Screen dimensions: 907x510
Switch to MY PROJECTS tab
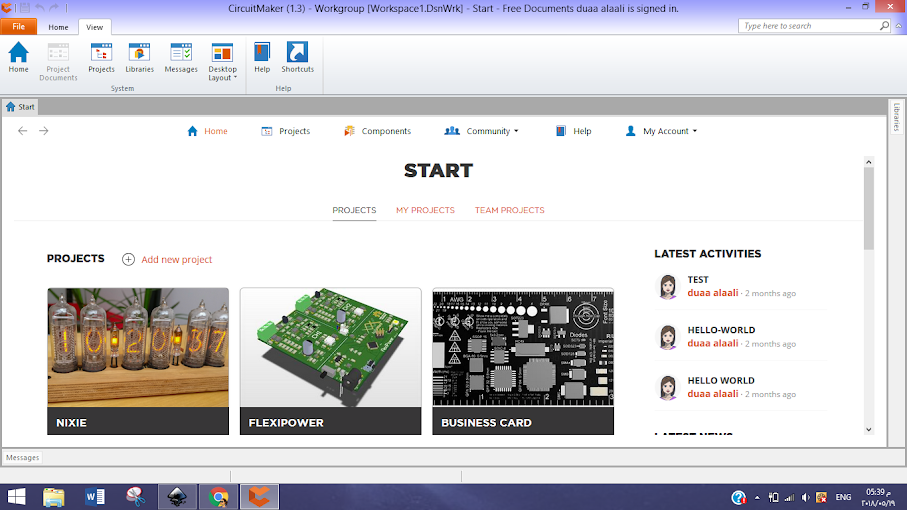(425, 210)
